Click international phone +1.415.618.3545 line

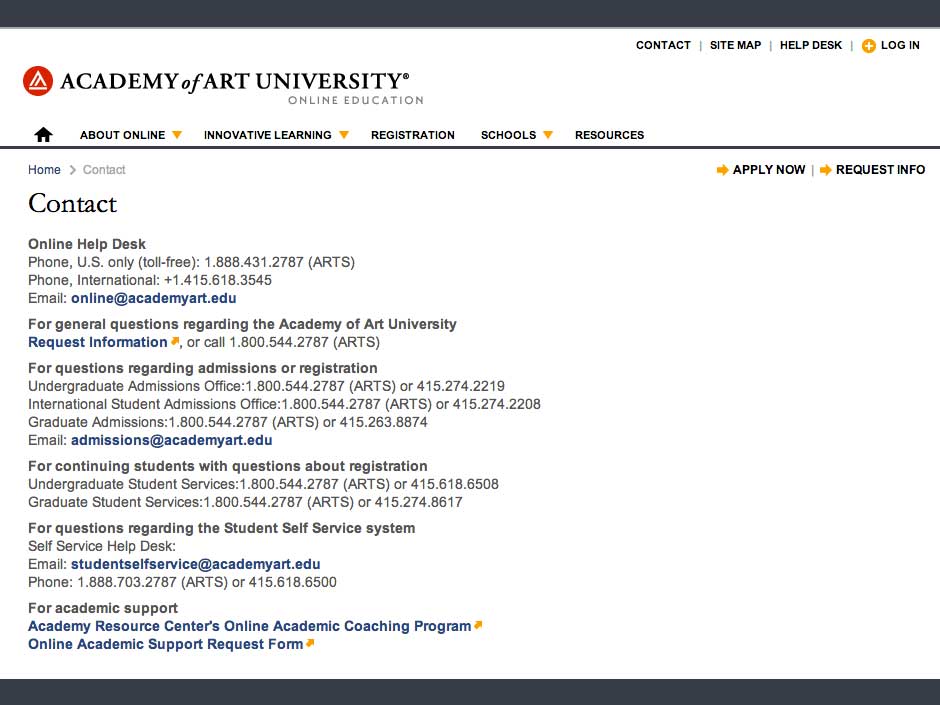pyautogui.click(x=150, y=281)
